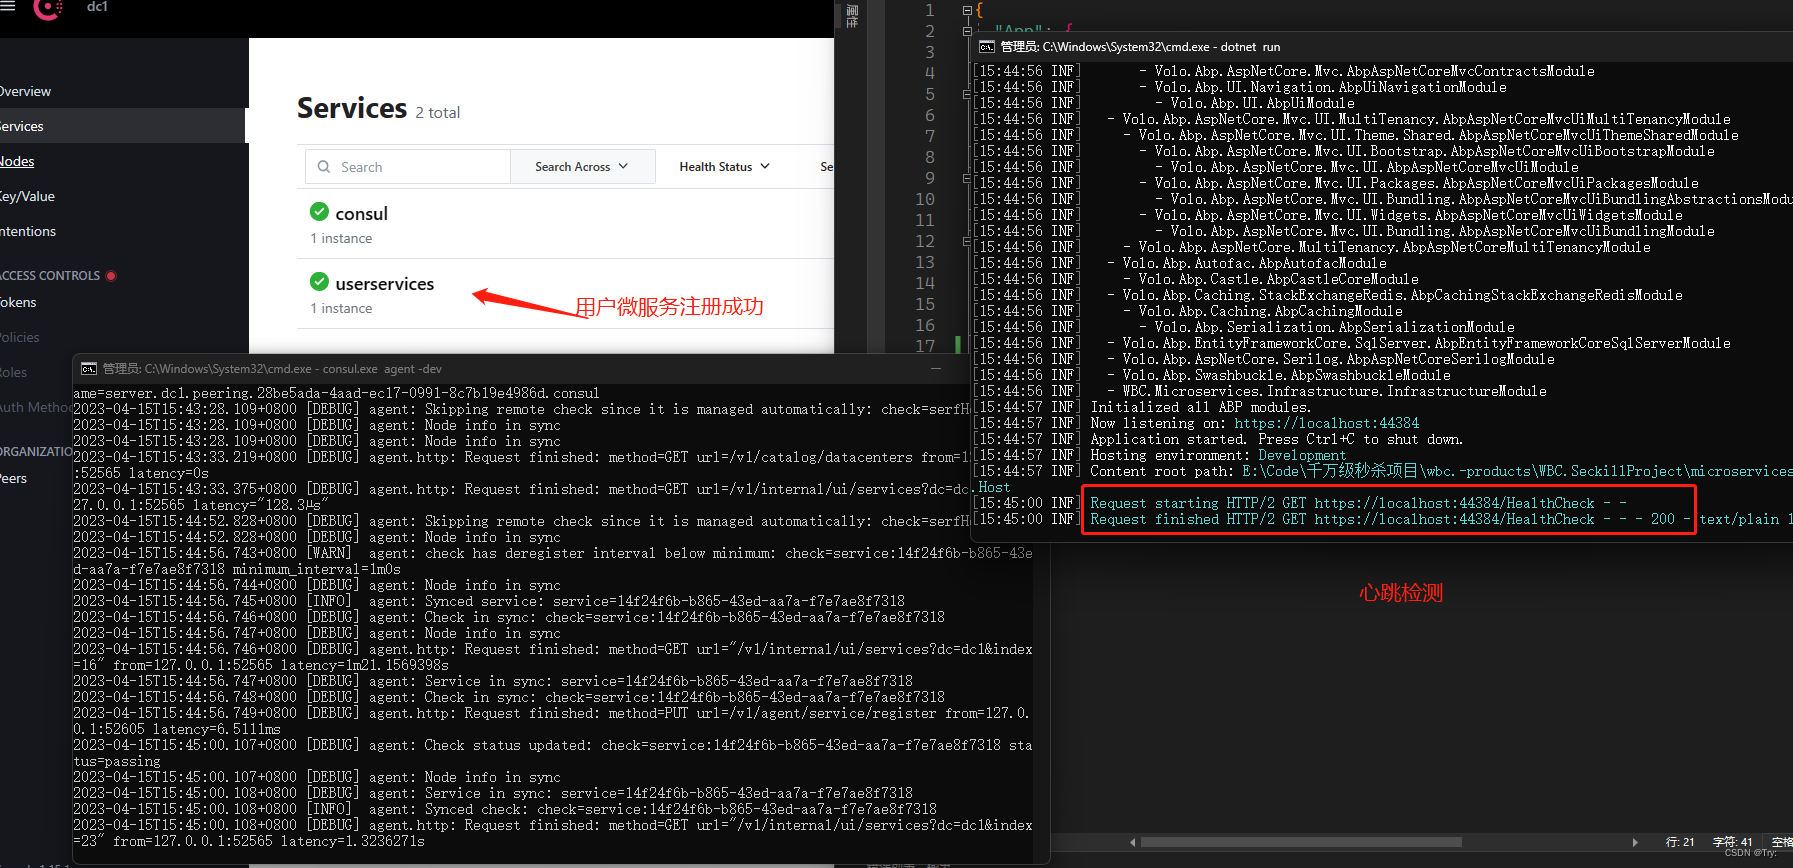
Task: Click the '行: 21' status bar entry
Action: click(1680, 842)
